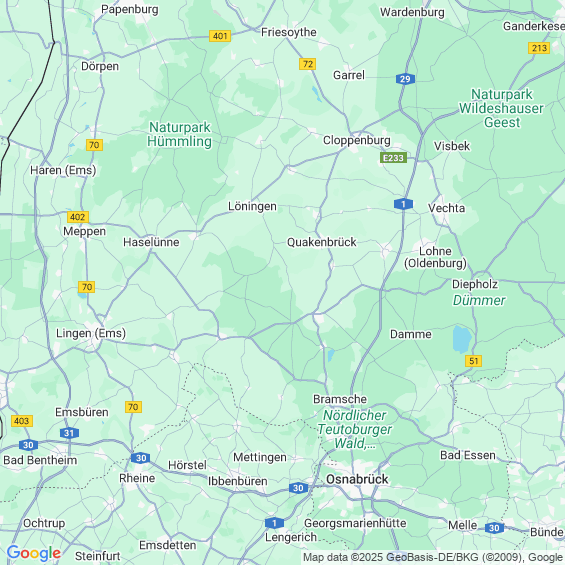This screenshot has width=565, height=565.
Task: Click the A1 shield west of Vechta
Action: pyautogui.click(x=403, y=204)
